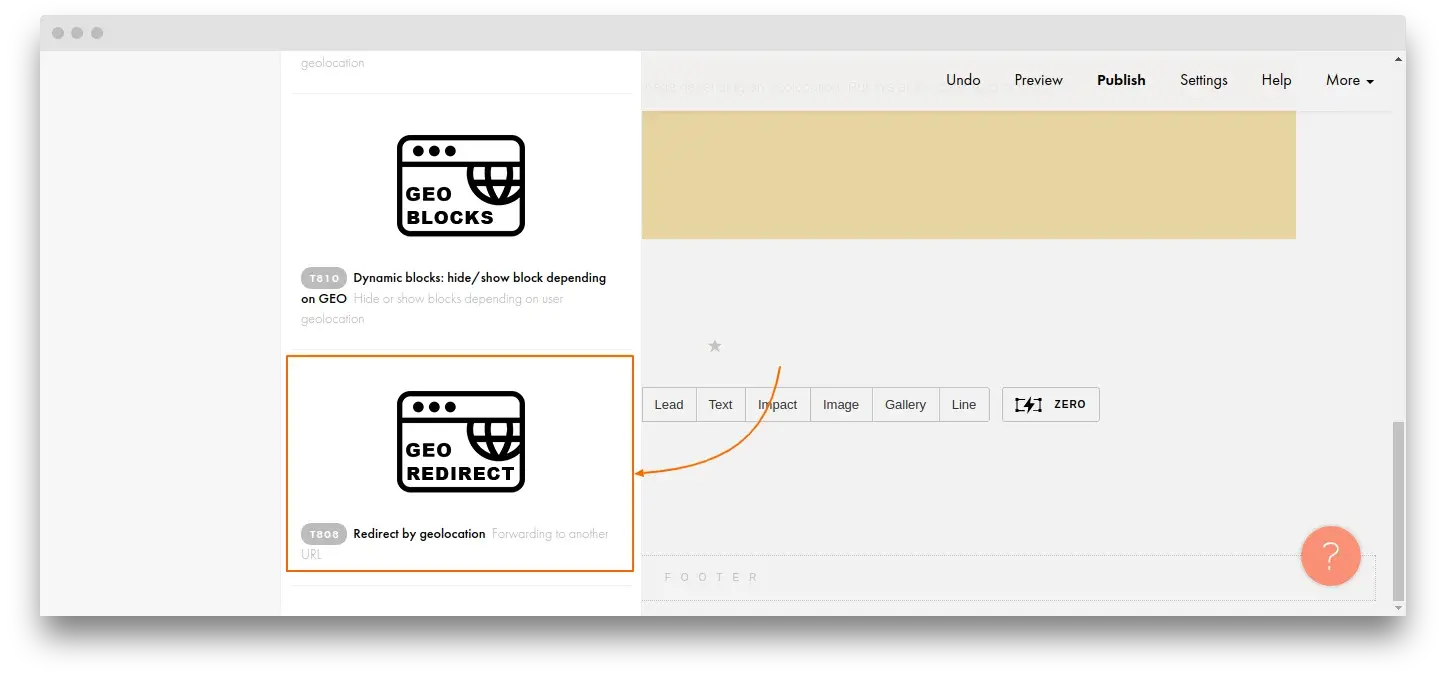The height and width of the screenshot is (686, 1446).
Task: Open the Preview page option
Action: pyautogui.click(x=1038, y=80)
